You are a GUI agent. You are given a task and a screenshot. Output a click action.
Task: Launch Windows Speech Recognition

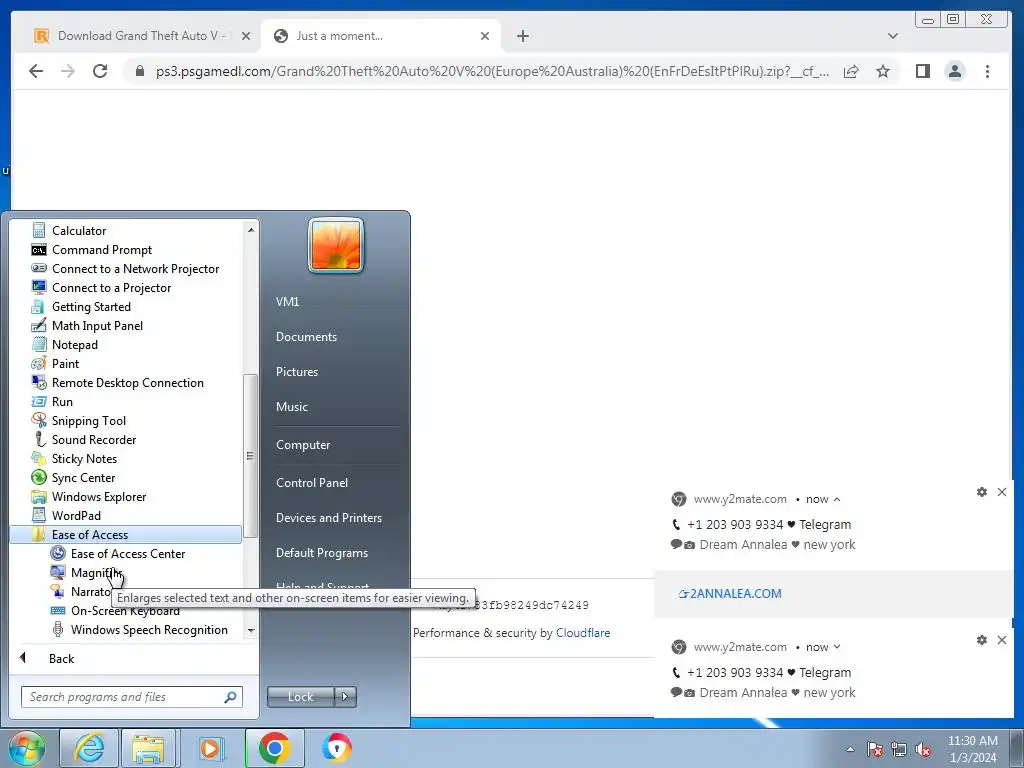pyautogui.click(x=149, y=630)
